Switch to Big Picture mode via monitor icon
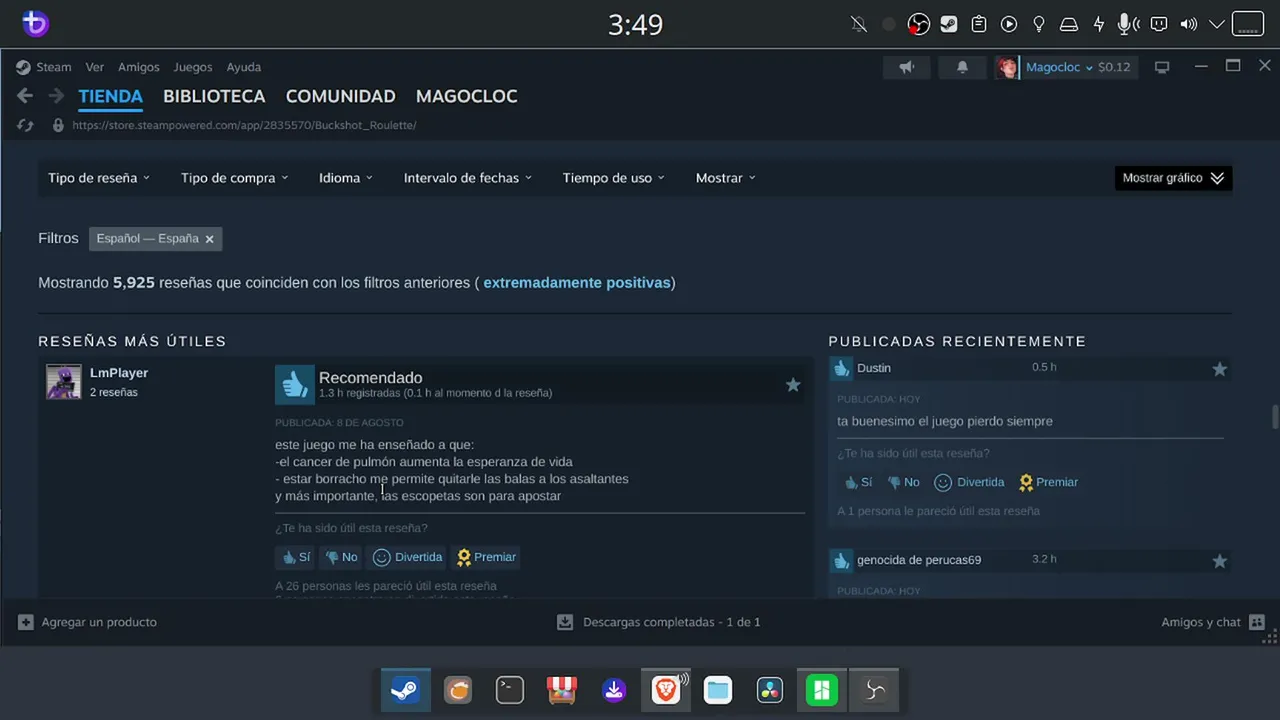1280x720 pixels. click(x=1162, y=67)
